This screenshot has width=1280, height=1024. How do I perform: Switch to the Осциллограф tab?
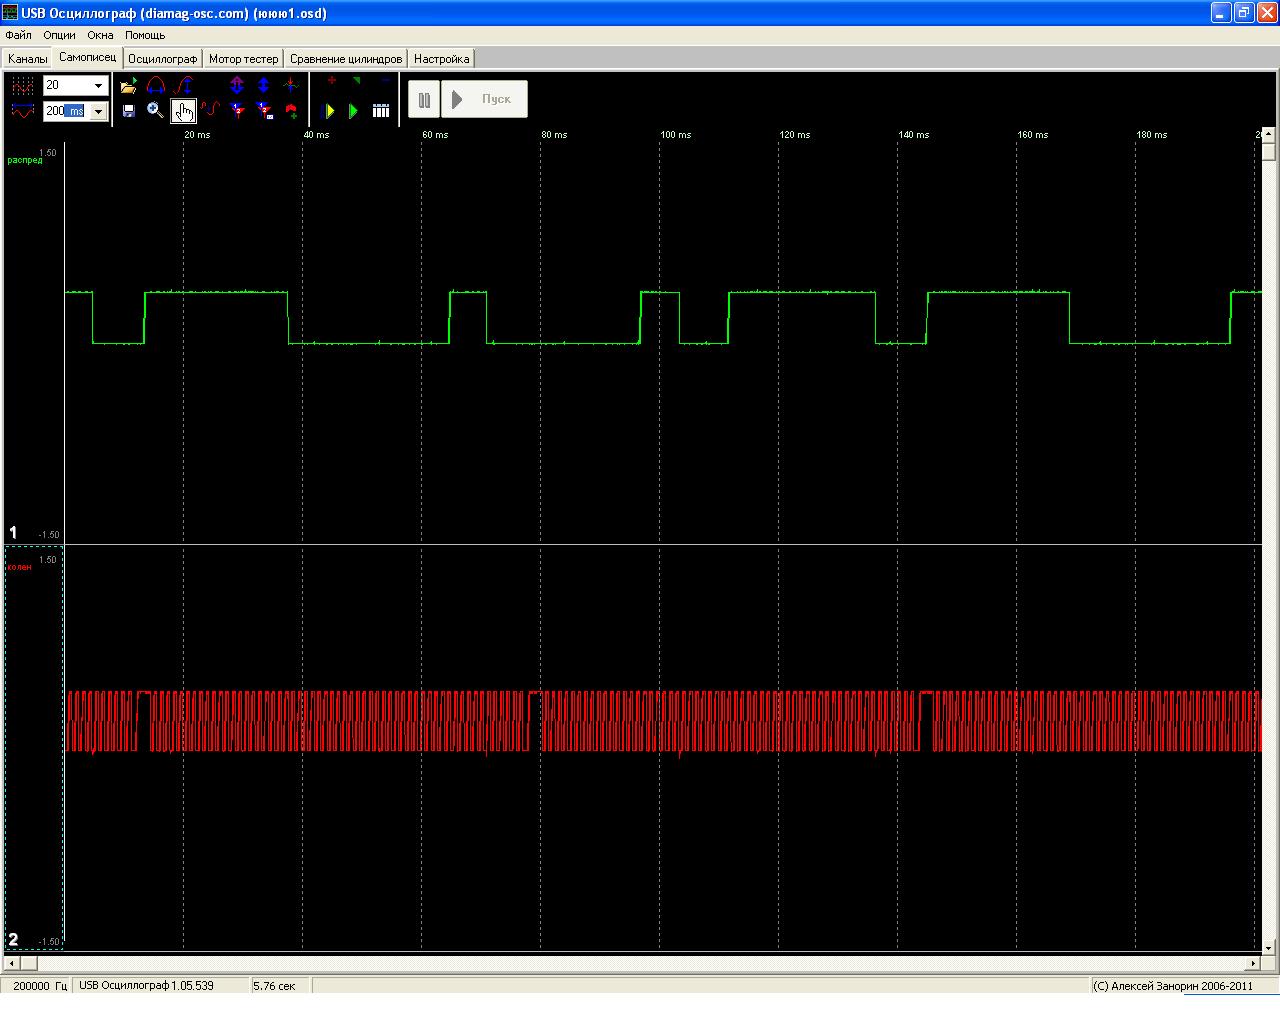[x=162, y=59]
